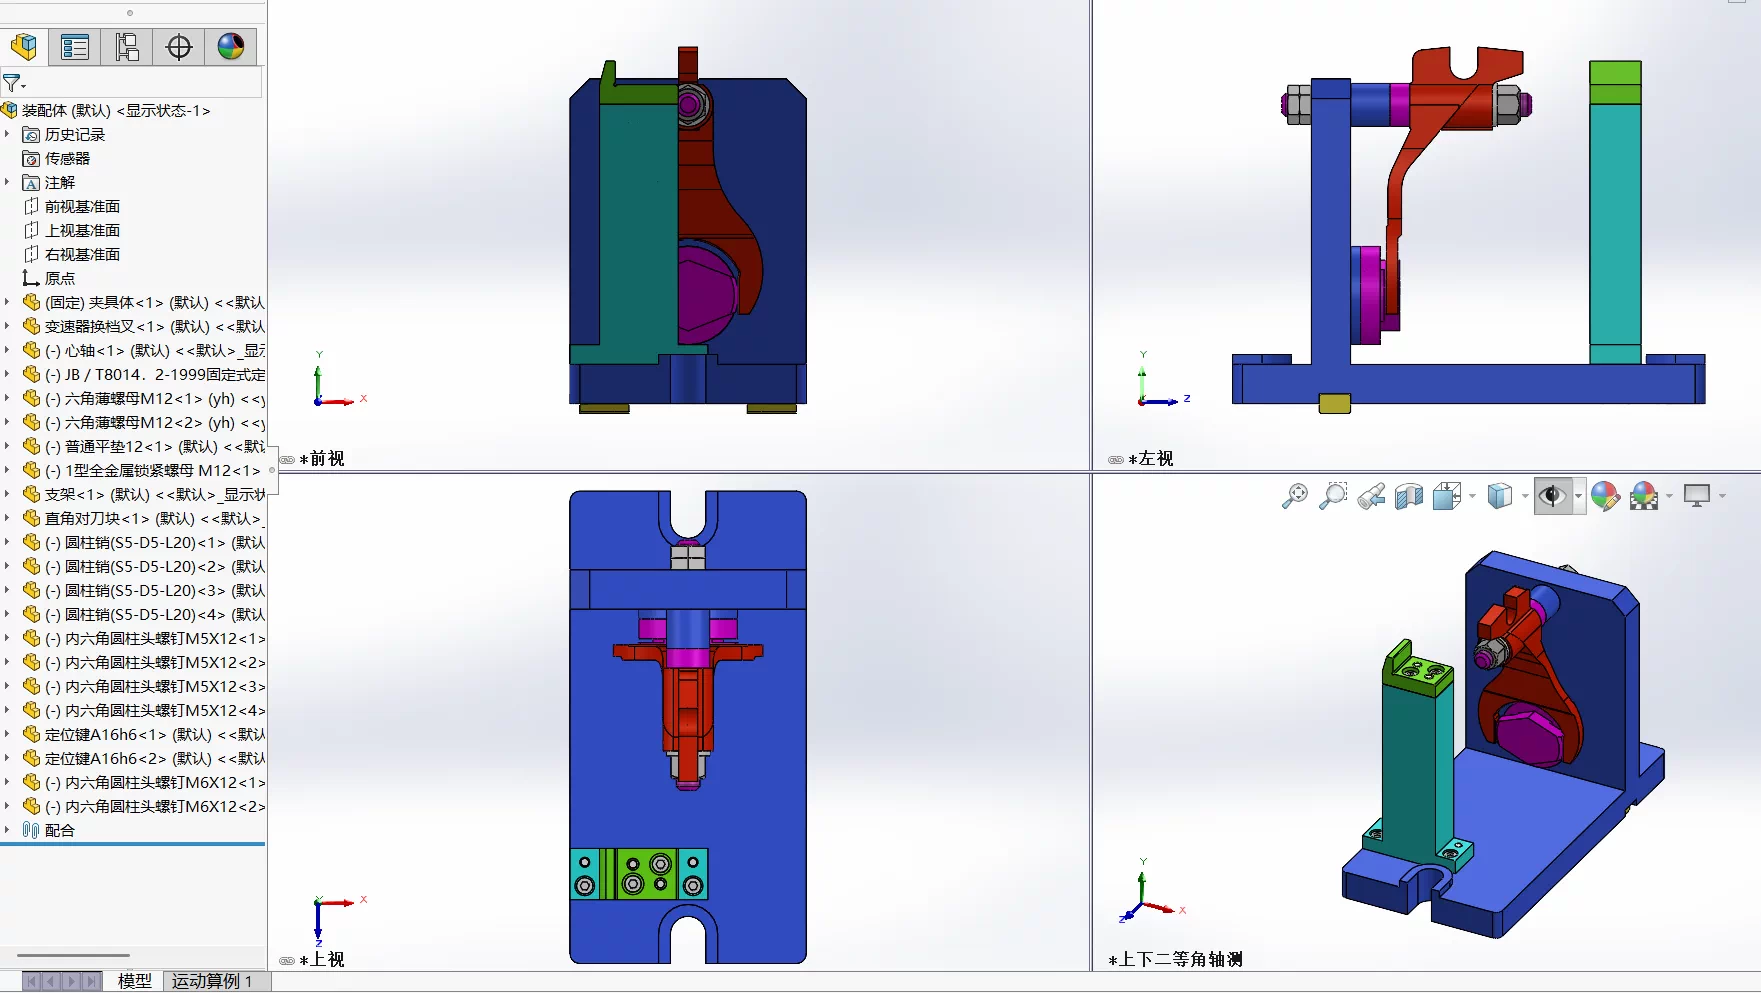Open the Apply Scene dropdown arrow
This screenshot has height=993, width=1761.
coord(1669,497)
